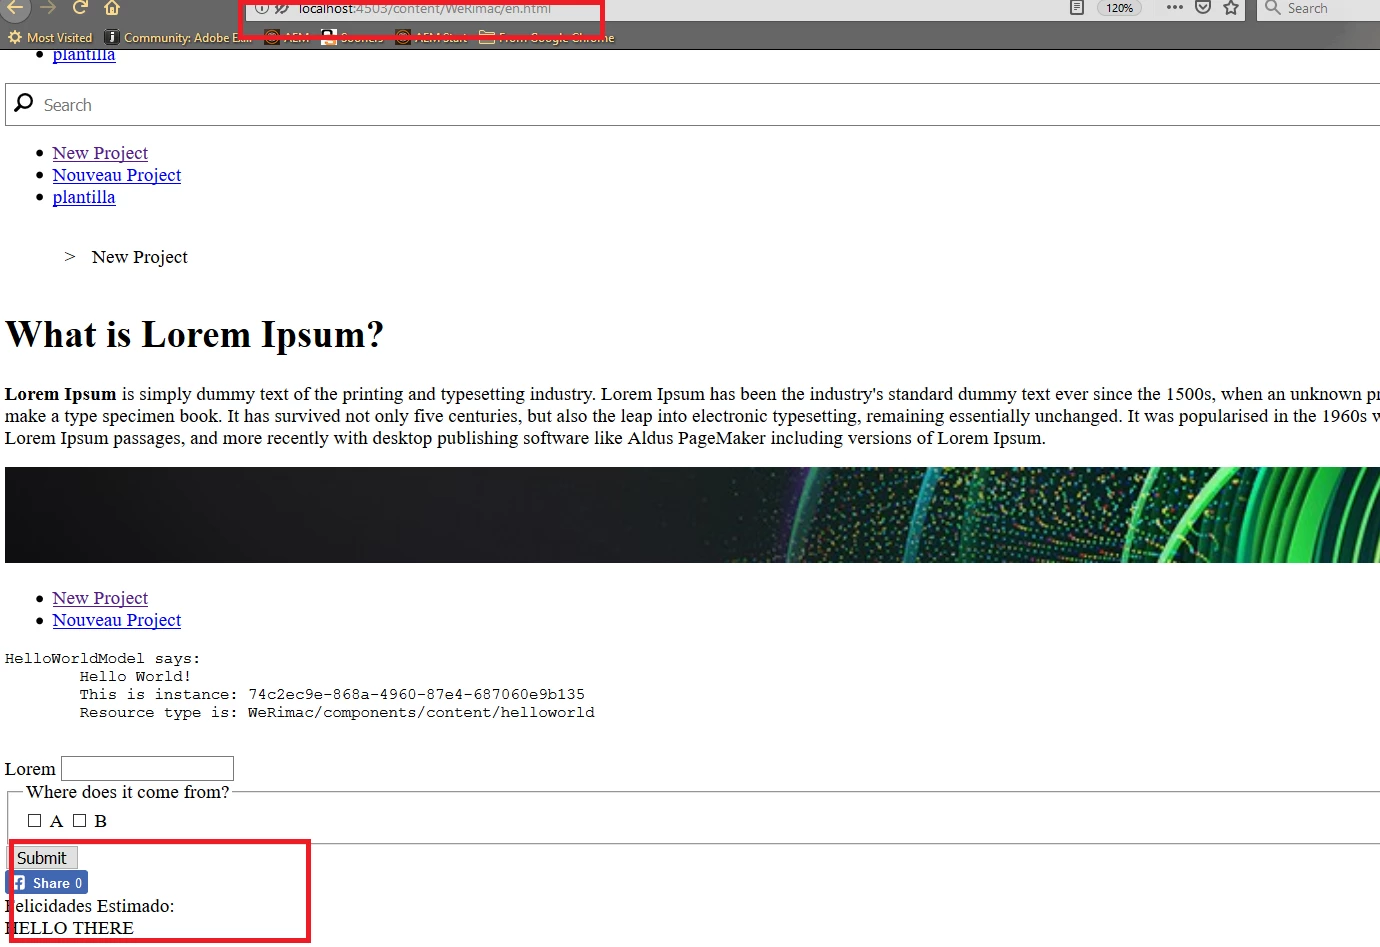Open Community: Adobe bookmark

tap(179, 37)
